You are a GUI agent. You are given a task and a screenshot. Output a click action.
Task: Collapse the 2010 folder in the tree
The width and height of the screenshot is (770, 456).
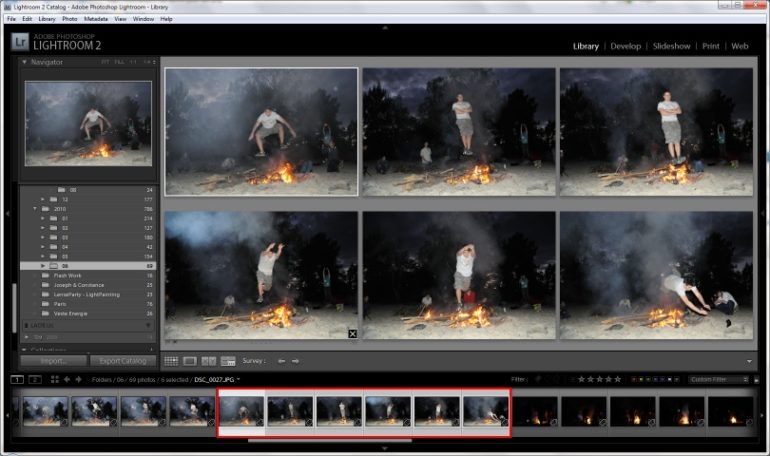[35, 208]
